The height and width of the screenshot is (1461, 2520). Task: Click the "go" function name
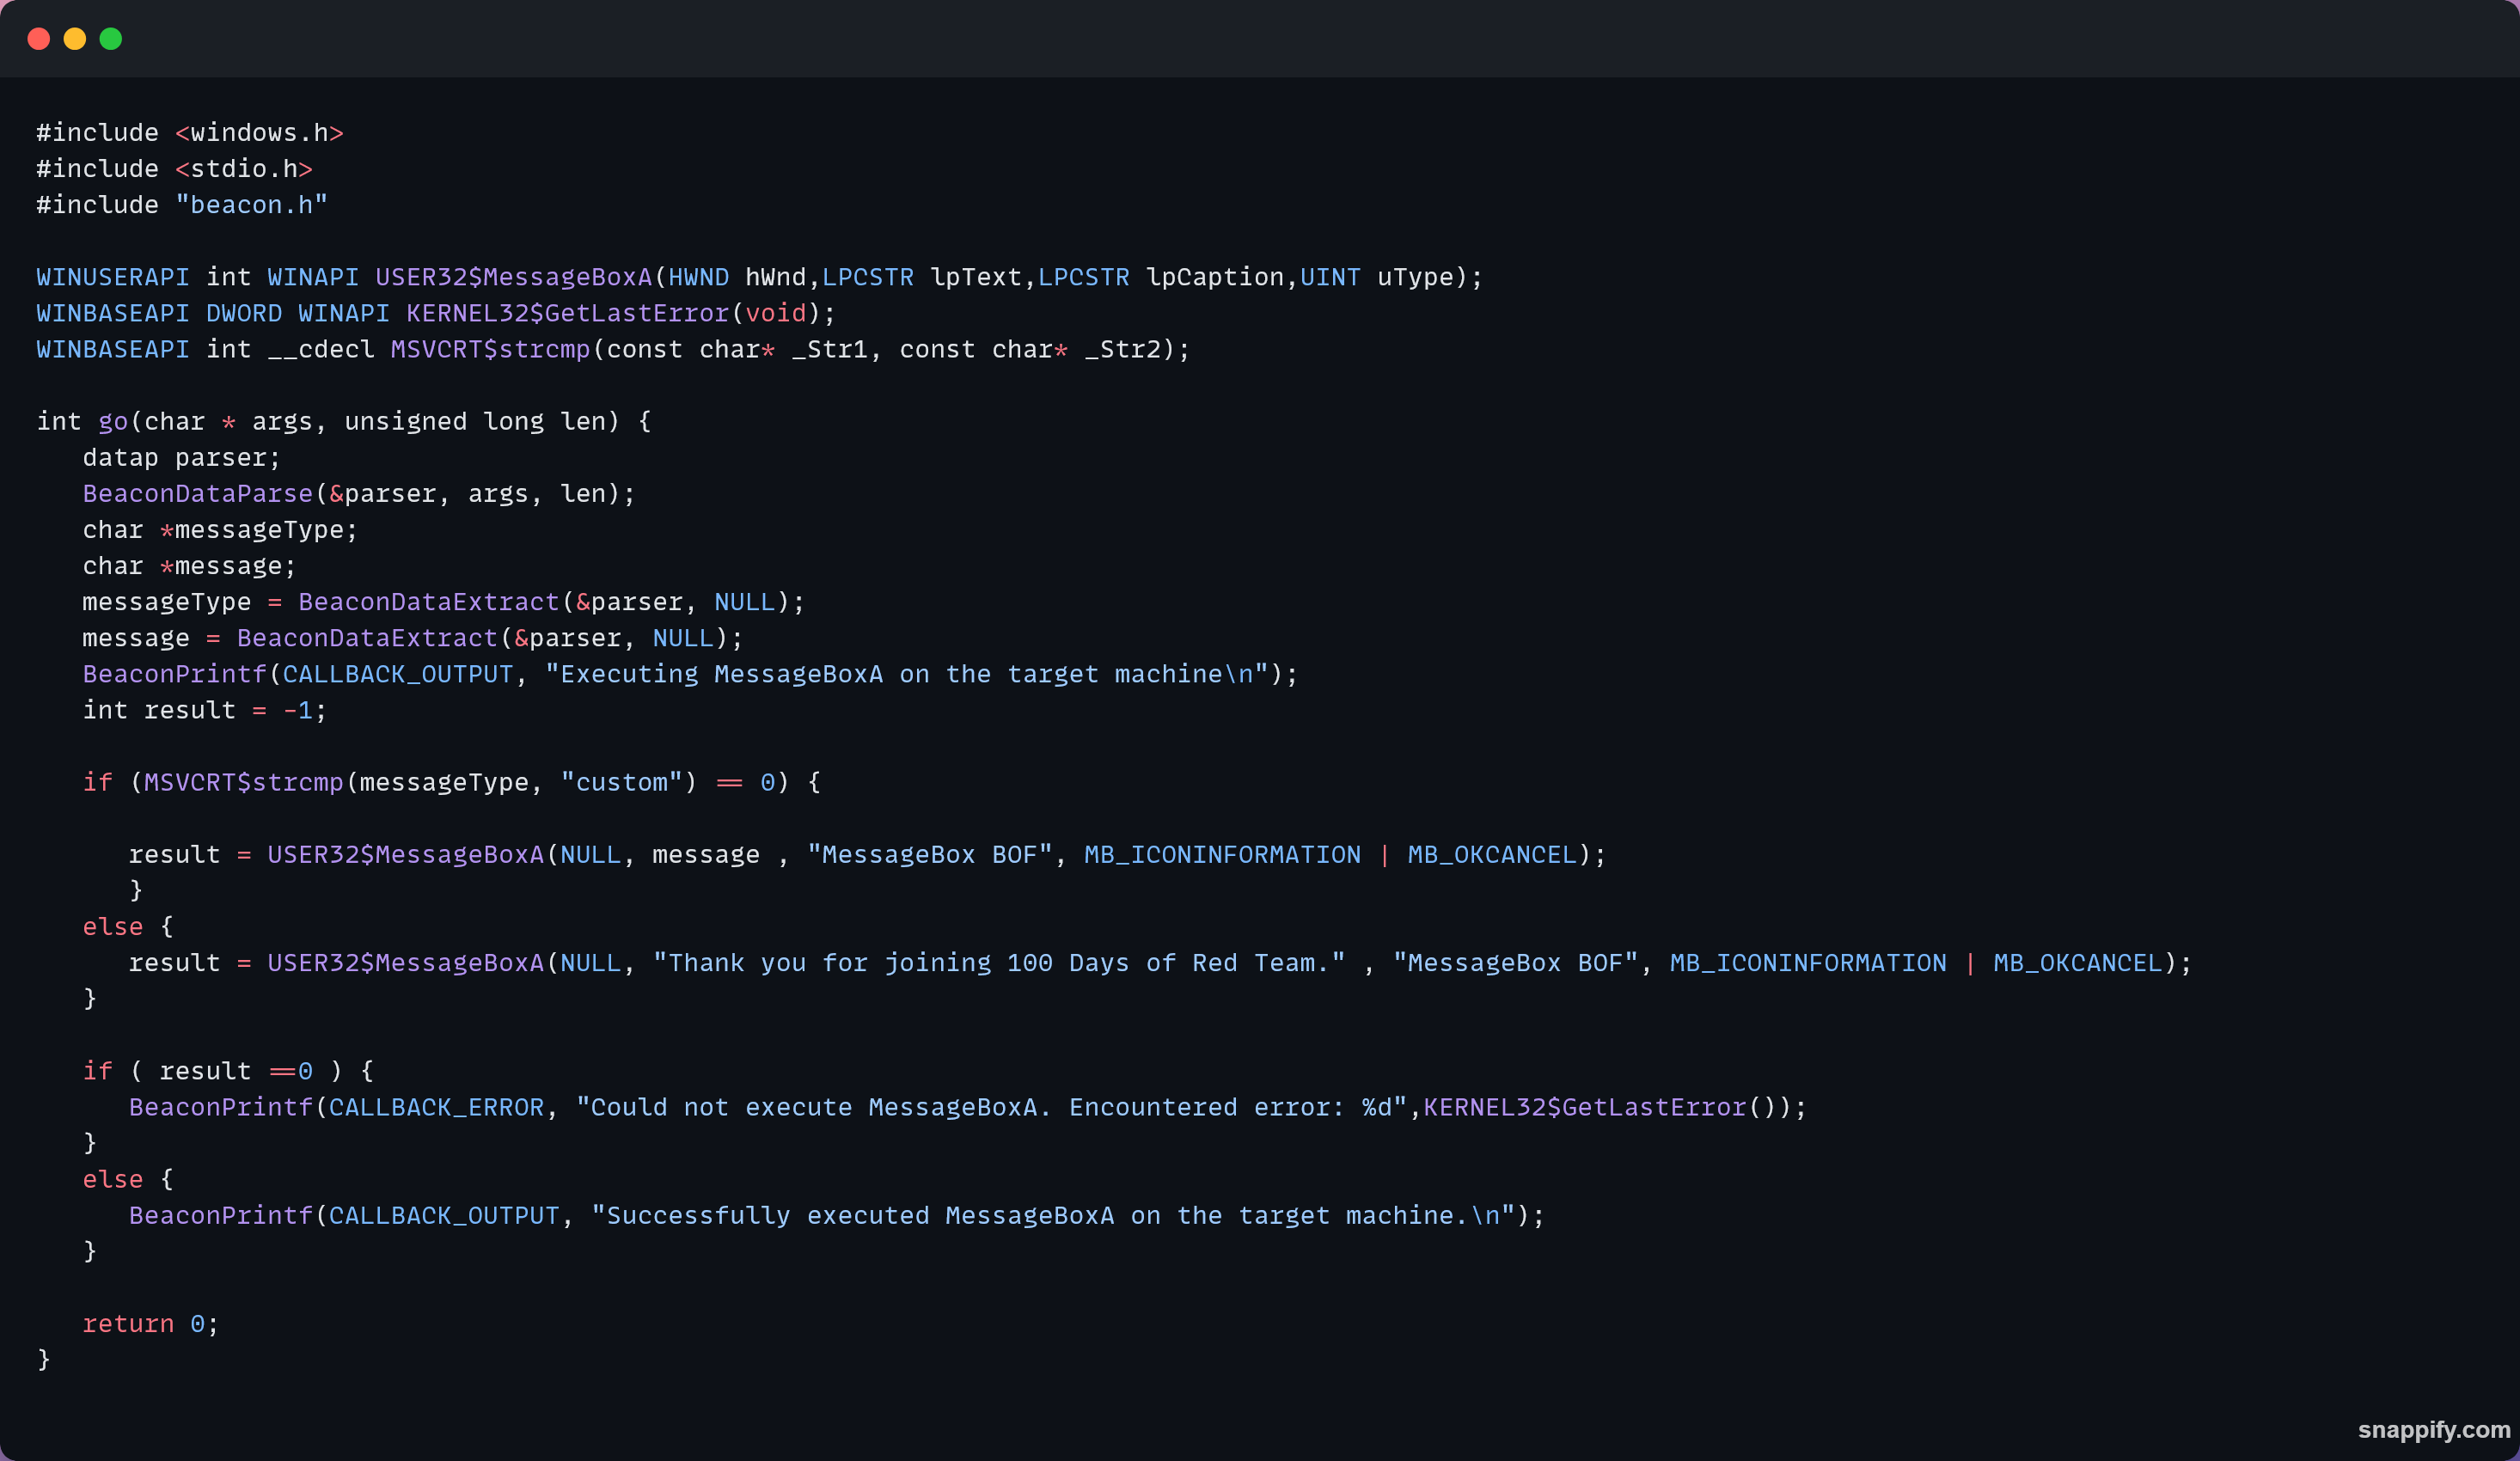point(113,421)
